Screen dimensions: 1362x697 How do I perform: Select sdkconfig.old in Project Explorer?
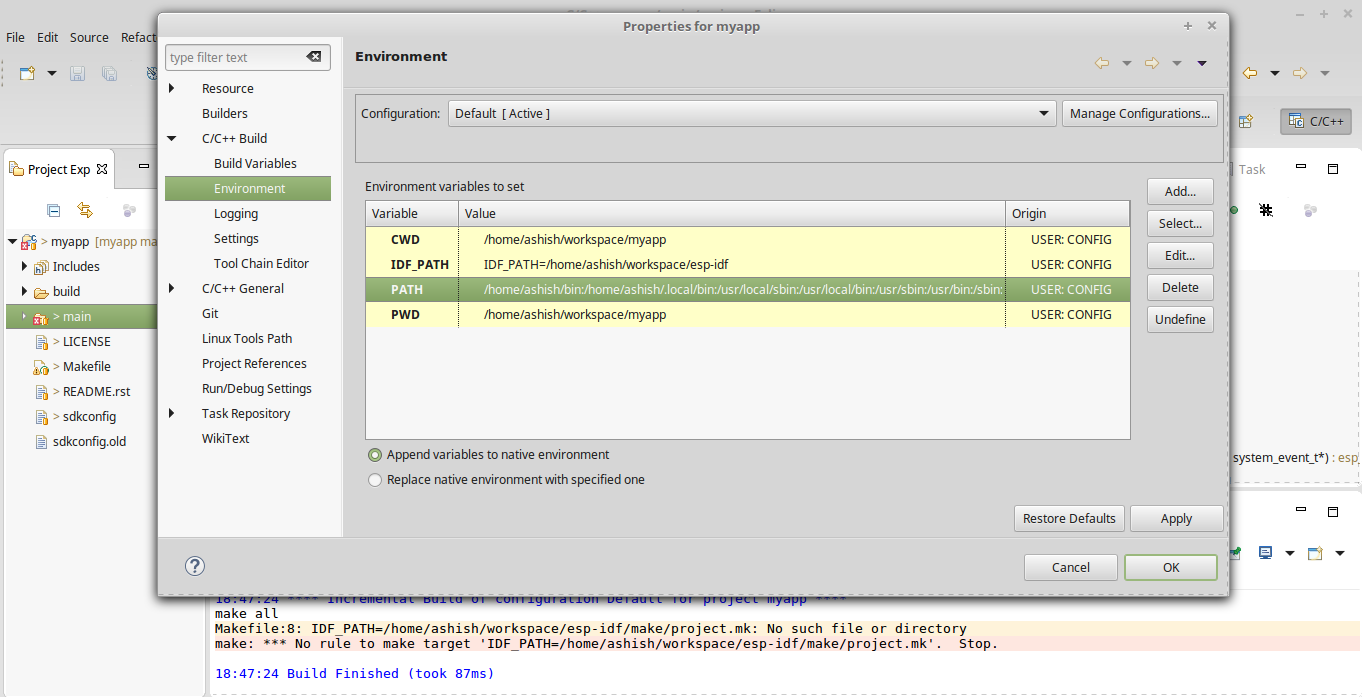click(x=89, y=441)
